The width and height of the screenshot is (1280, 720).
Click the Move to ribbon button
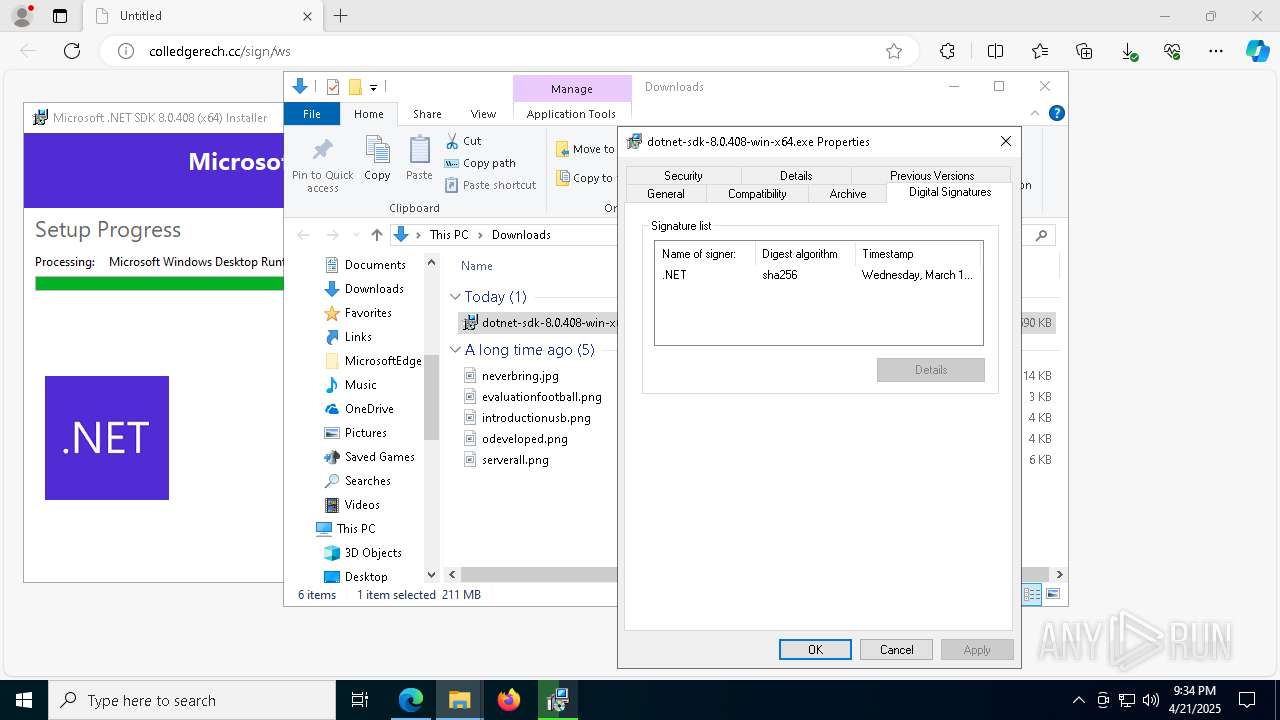point(585,149)
